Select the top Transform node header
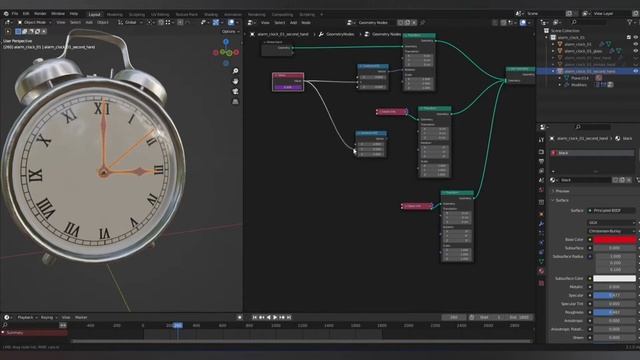This screenshot has height=360, width=640. tap(419, 36)
